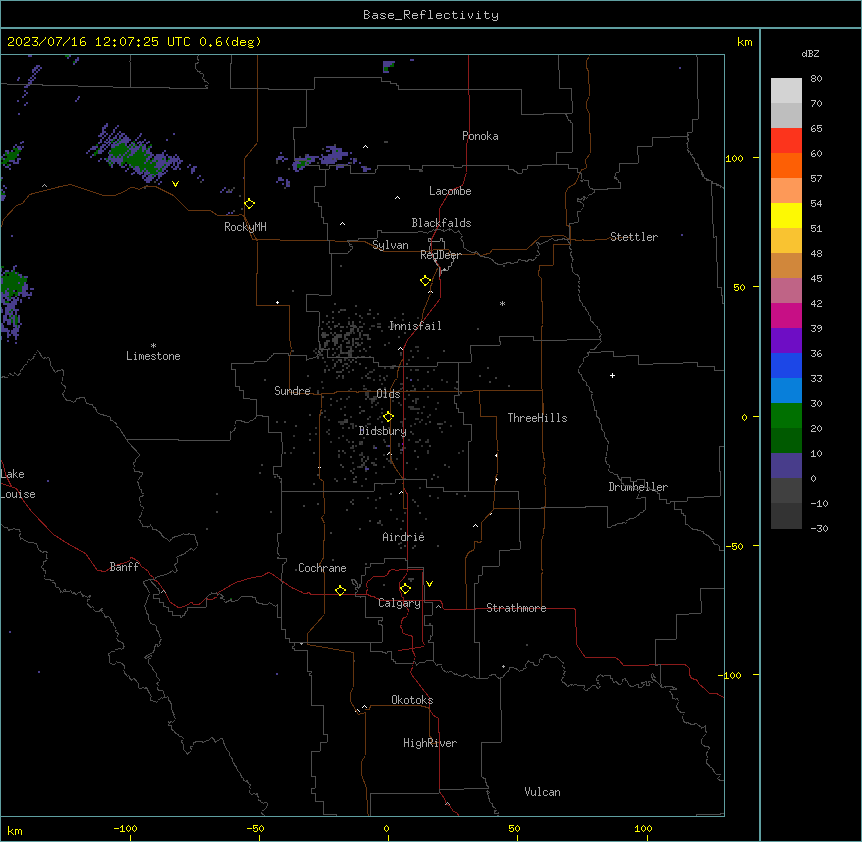Image resolution: width=862 pixels, height=842 pixels.
Task: Select the Okotoks label
Action: point(412,700)
